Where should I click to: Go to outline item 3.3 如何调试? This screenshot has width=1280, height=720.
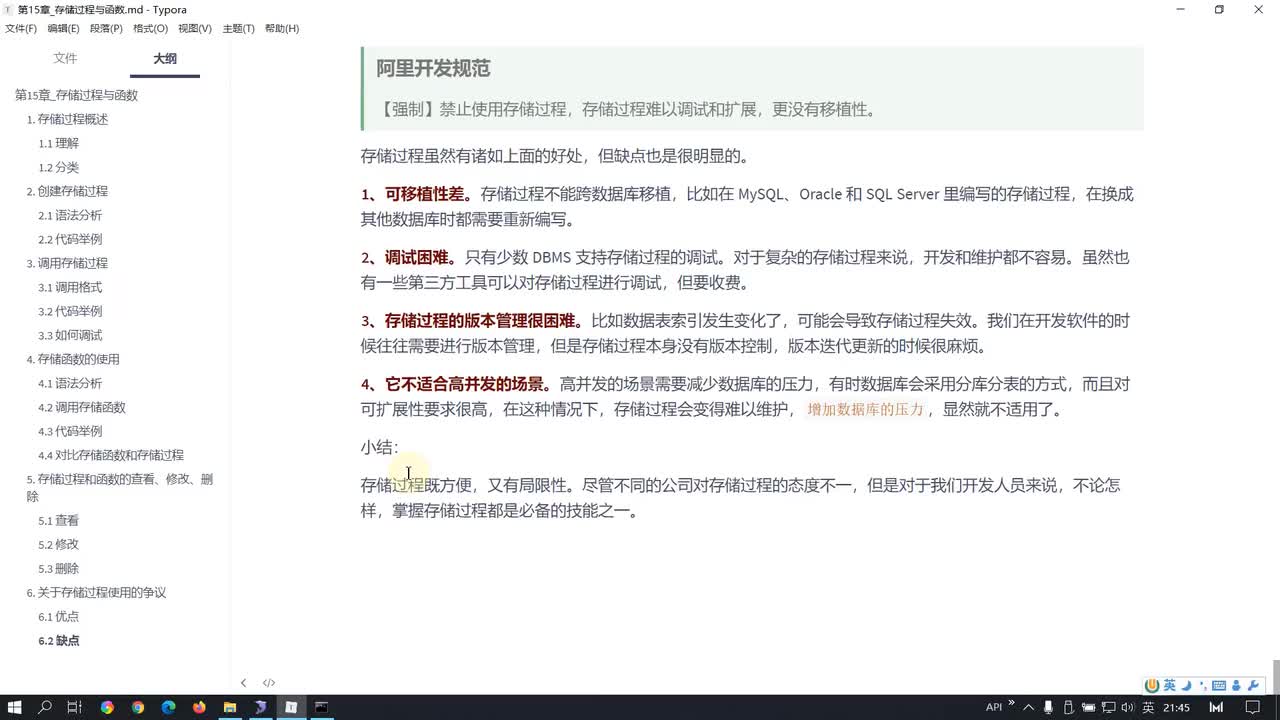click(70, 335)
